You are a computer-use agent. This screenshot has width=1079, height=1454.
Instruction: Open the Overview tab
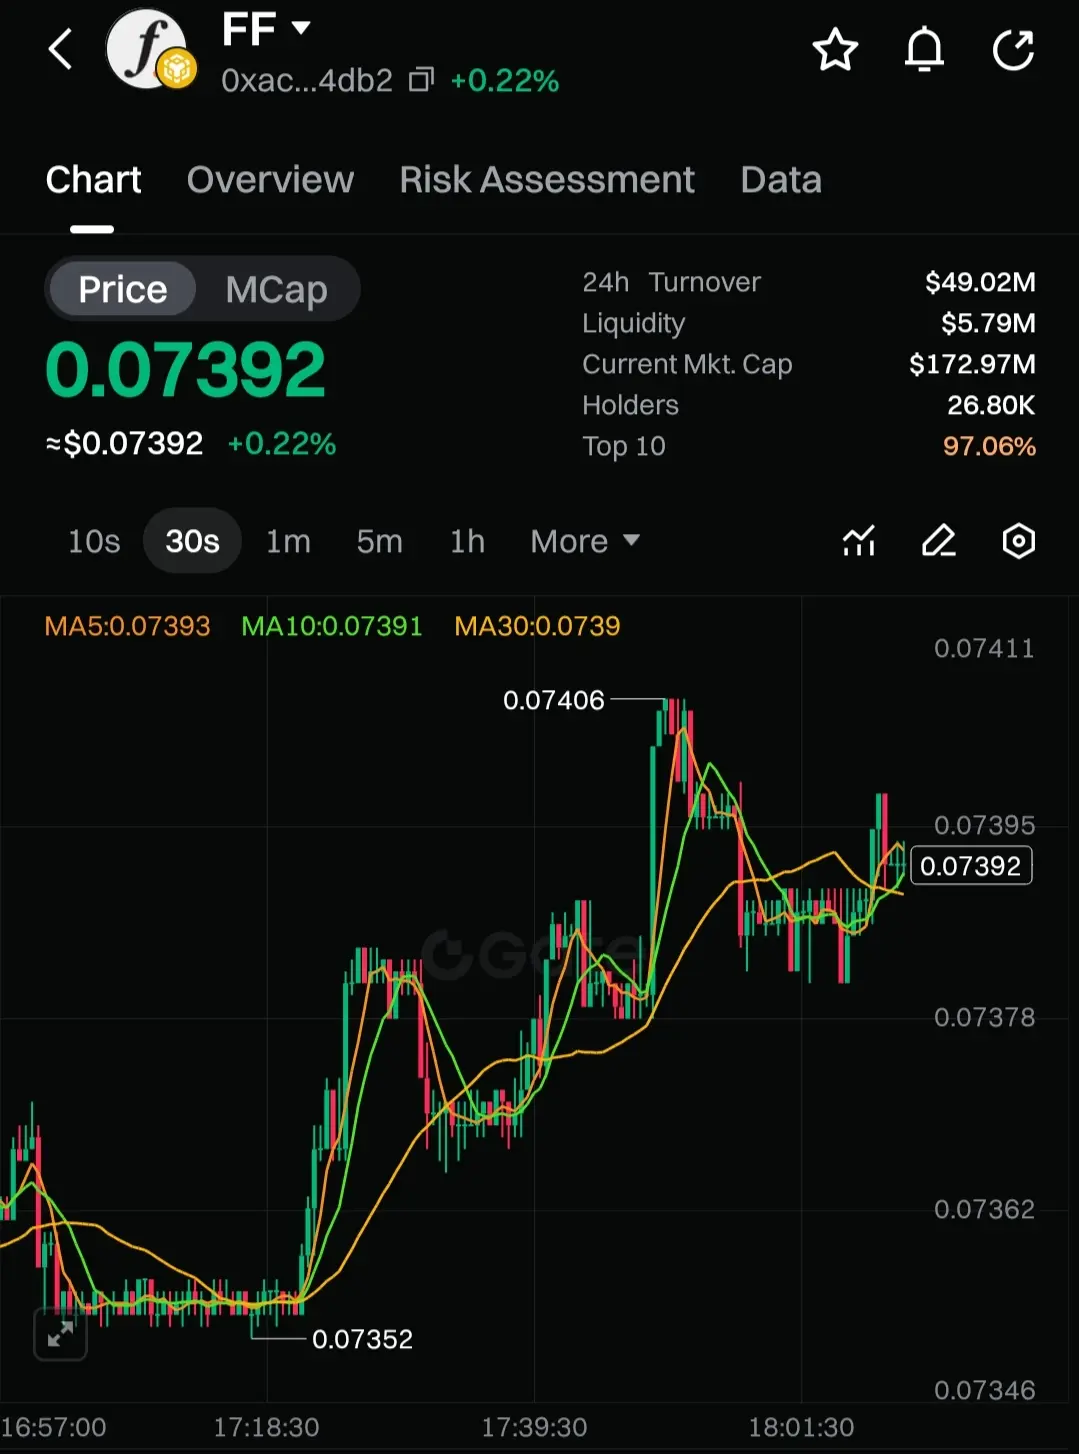(x=270, y=180)
